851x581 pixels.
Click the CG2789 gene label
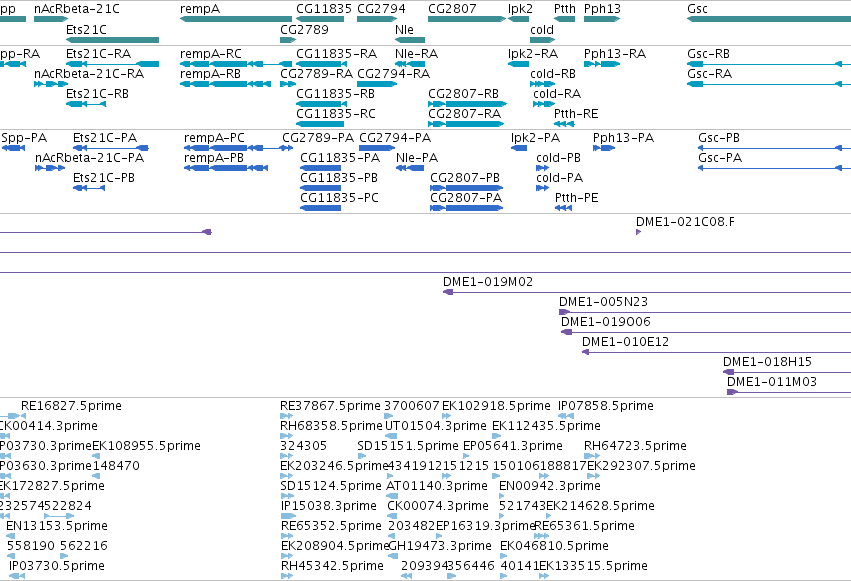coord(304,29)
